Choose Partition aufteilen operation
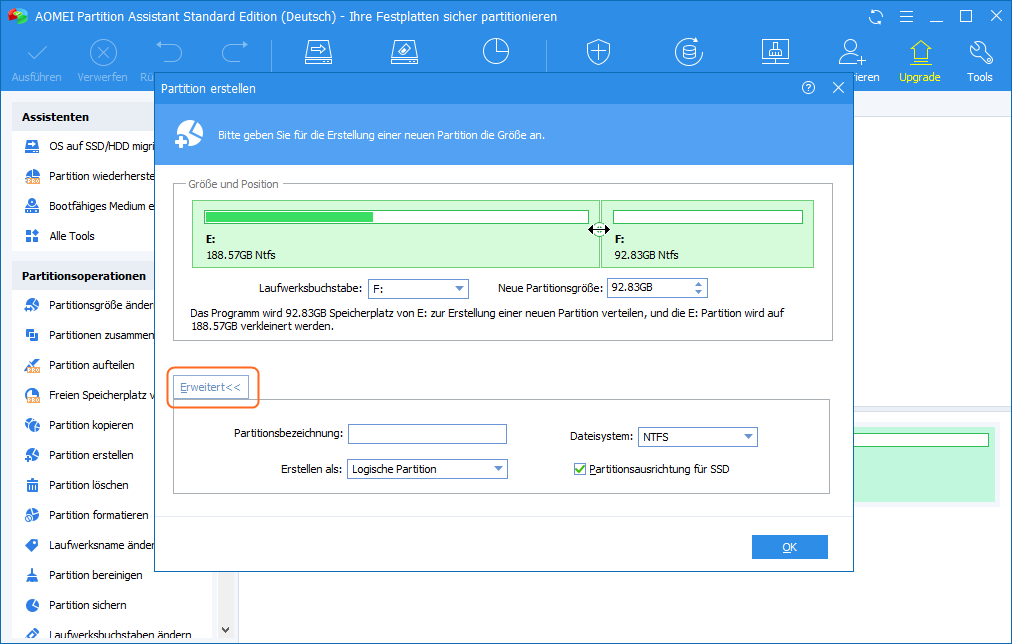This screenshot has height=644, width=1012. pyautogui.click(x=80, y=365)
